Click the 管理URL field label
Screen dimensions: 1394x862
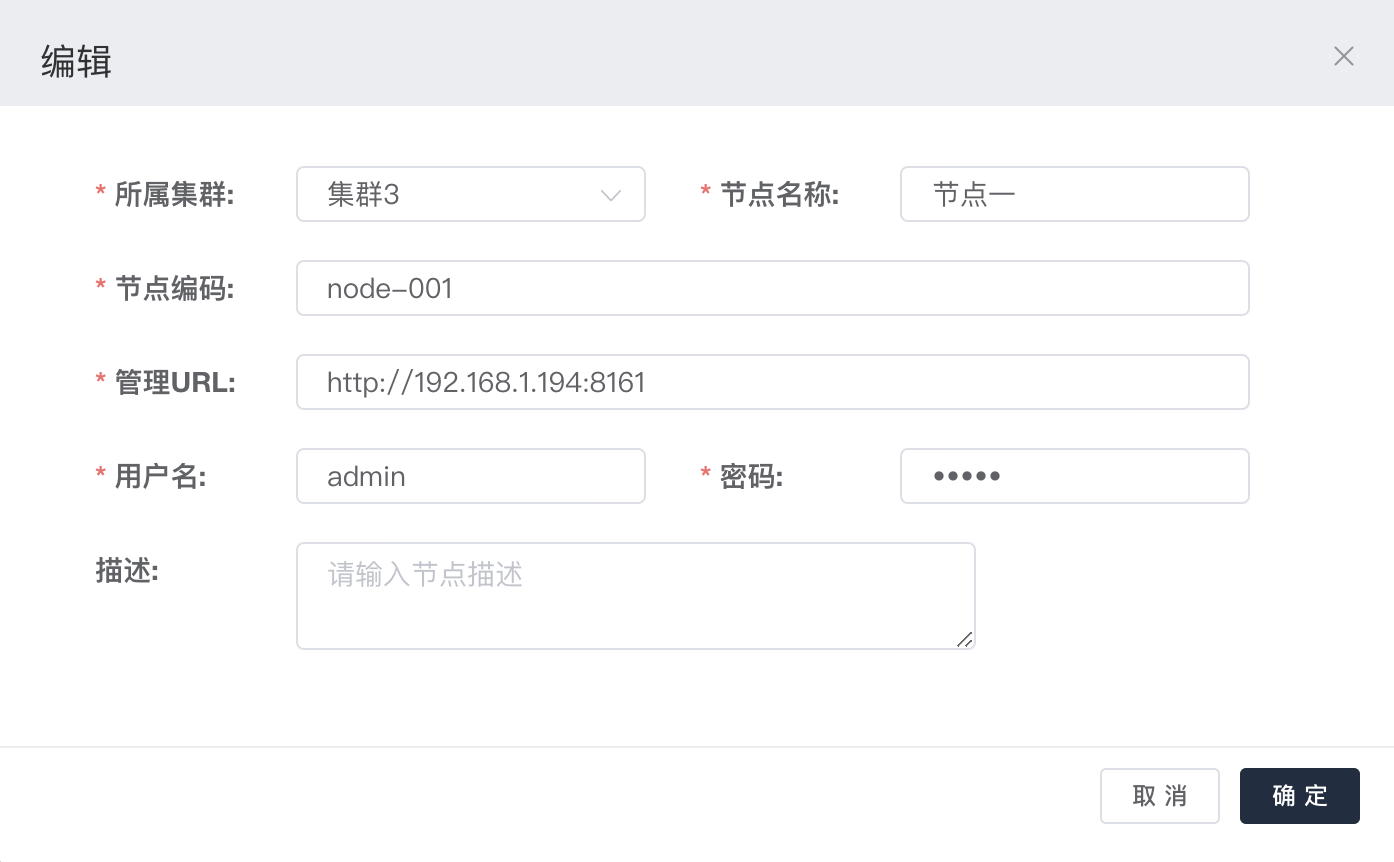click(x=175, y=383)
